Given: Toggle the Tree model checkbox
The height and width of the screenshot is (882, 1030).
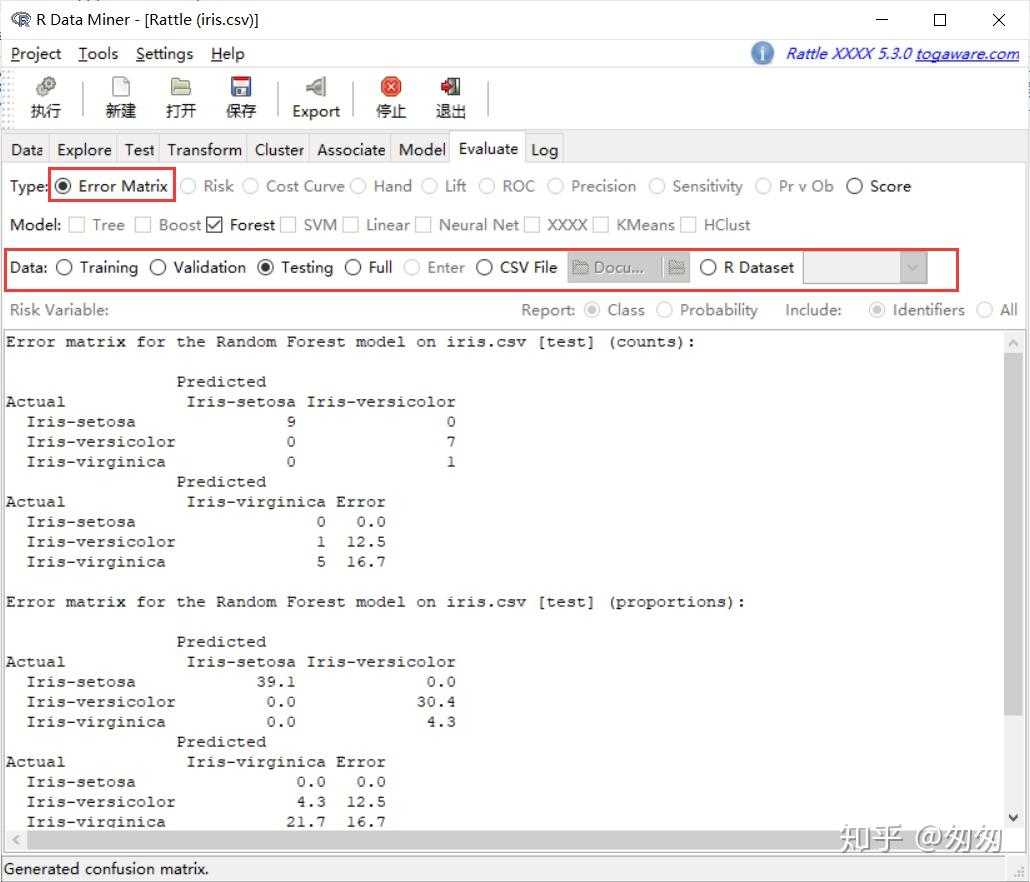Looking at the screenshot, I should click(77, 225).
